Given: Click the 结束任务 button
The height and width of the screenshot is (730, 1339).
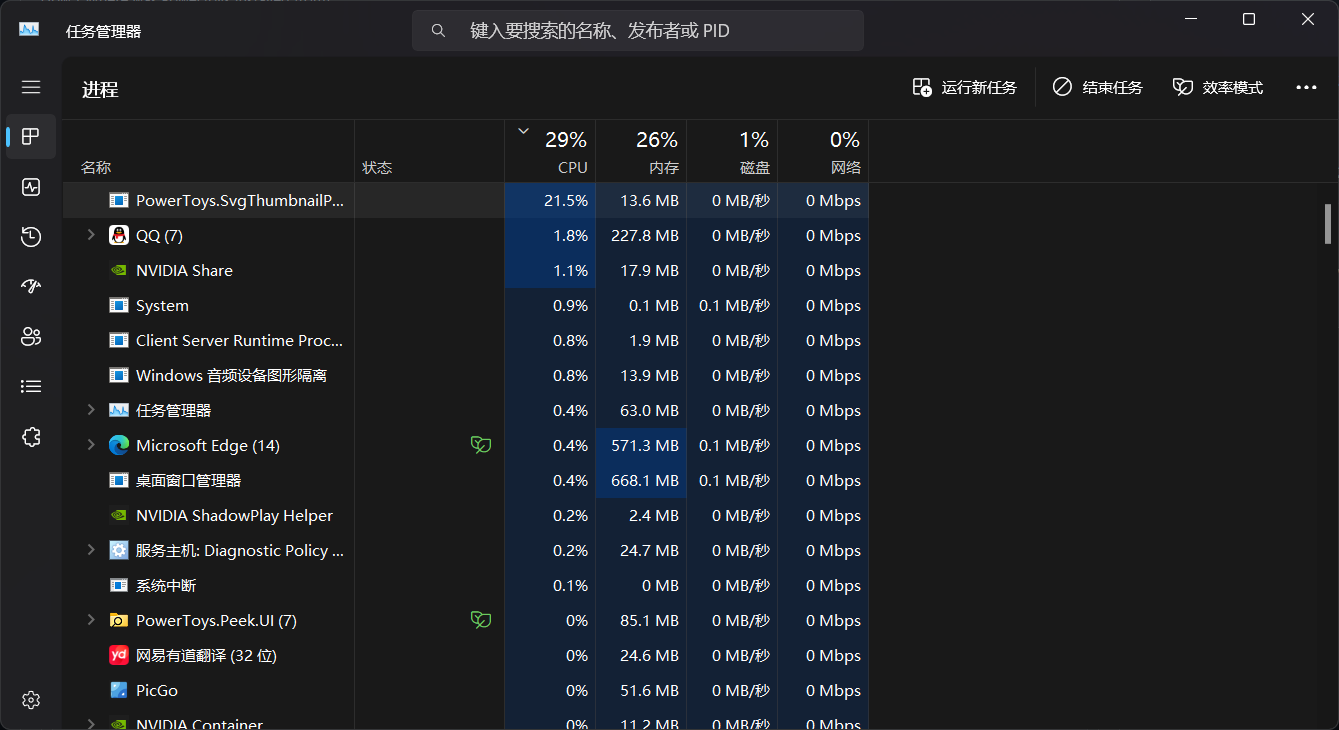Looking at the screenshot, I should (x=1097, y=87).
